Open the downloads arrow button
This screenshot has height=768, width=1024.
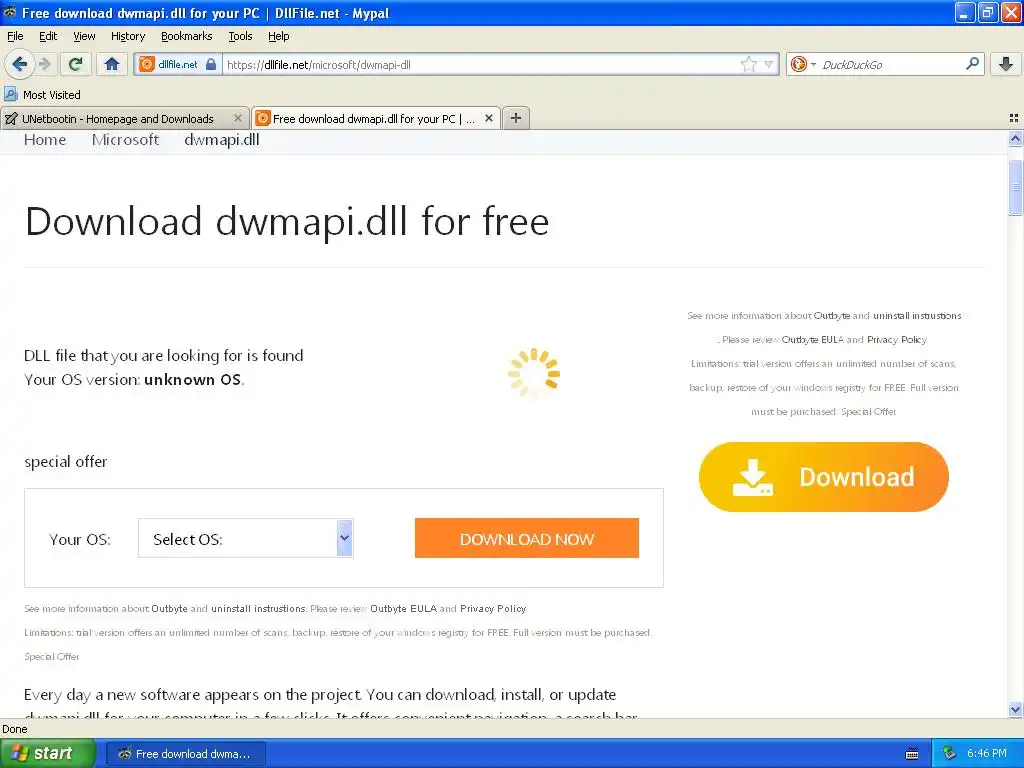pos(1006,64)
